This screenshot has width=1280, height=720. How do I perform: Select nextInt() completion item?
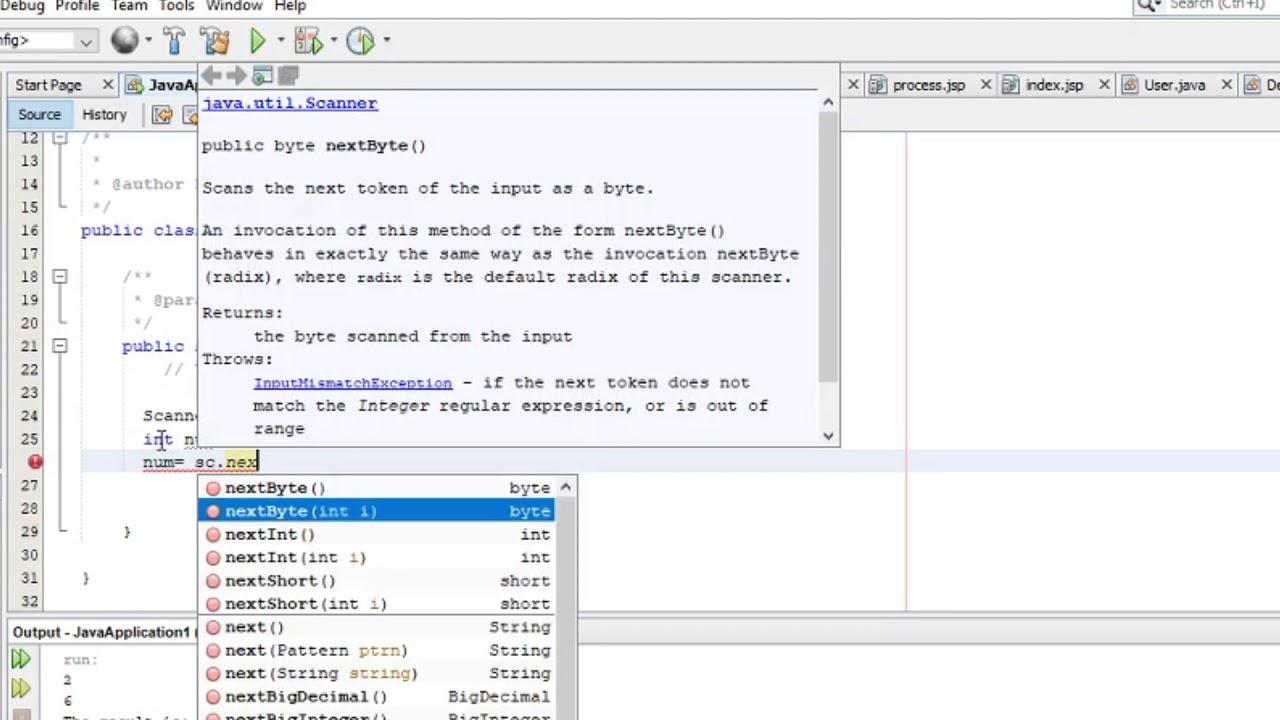point(377,534)
